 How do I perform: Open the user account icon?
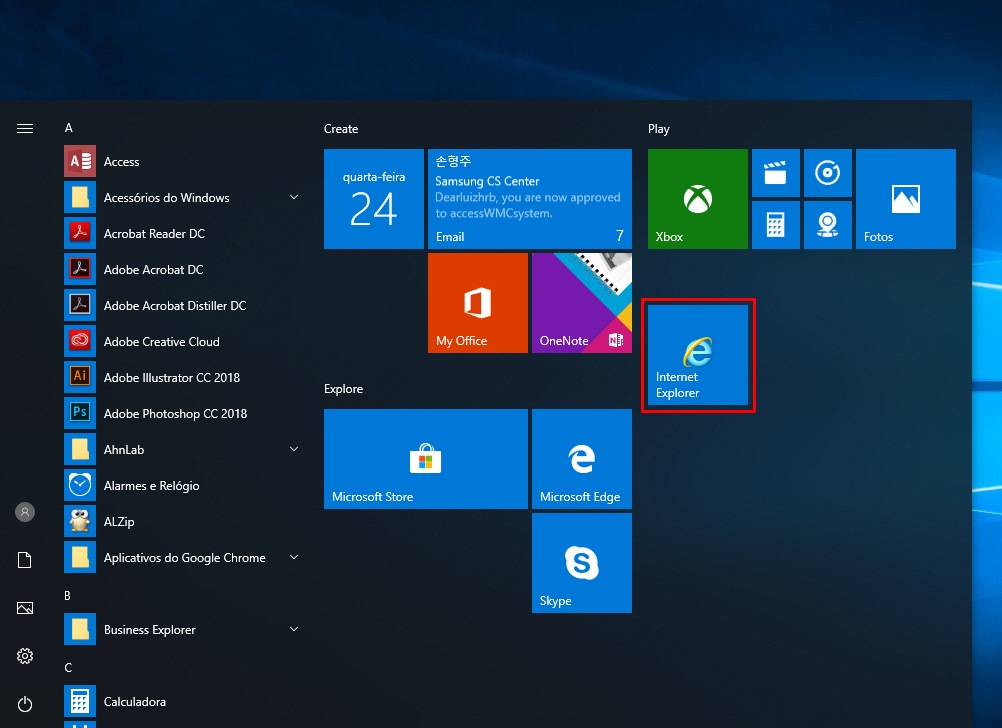(25, 512)
